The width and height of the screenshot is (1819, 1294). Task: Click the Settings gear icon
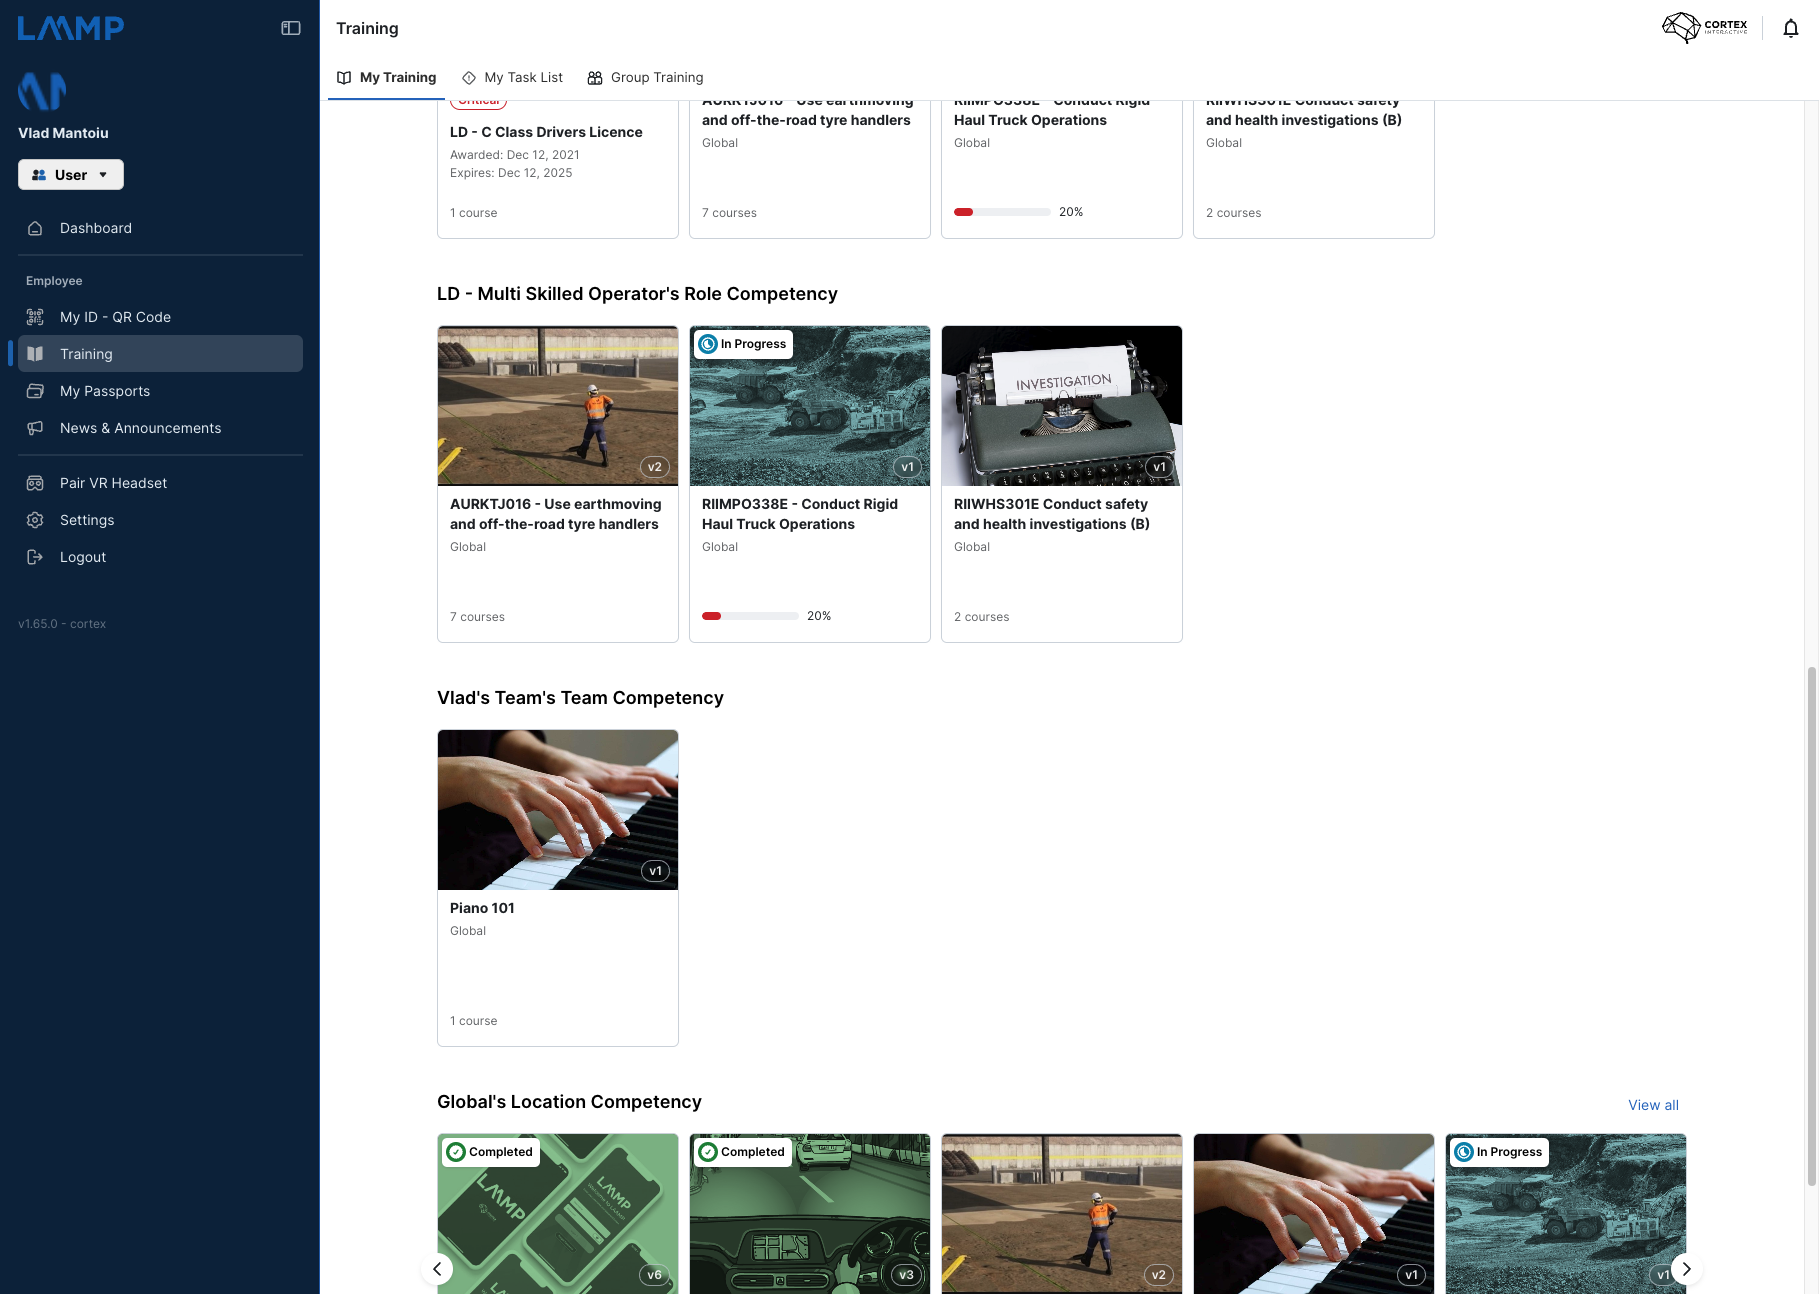pos(35,520)
